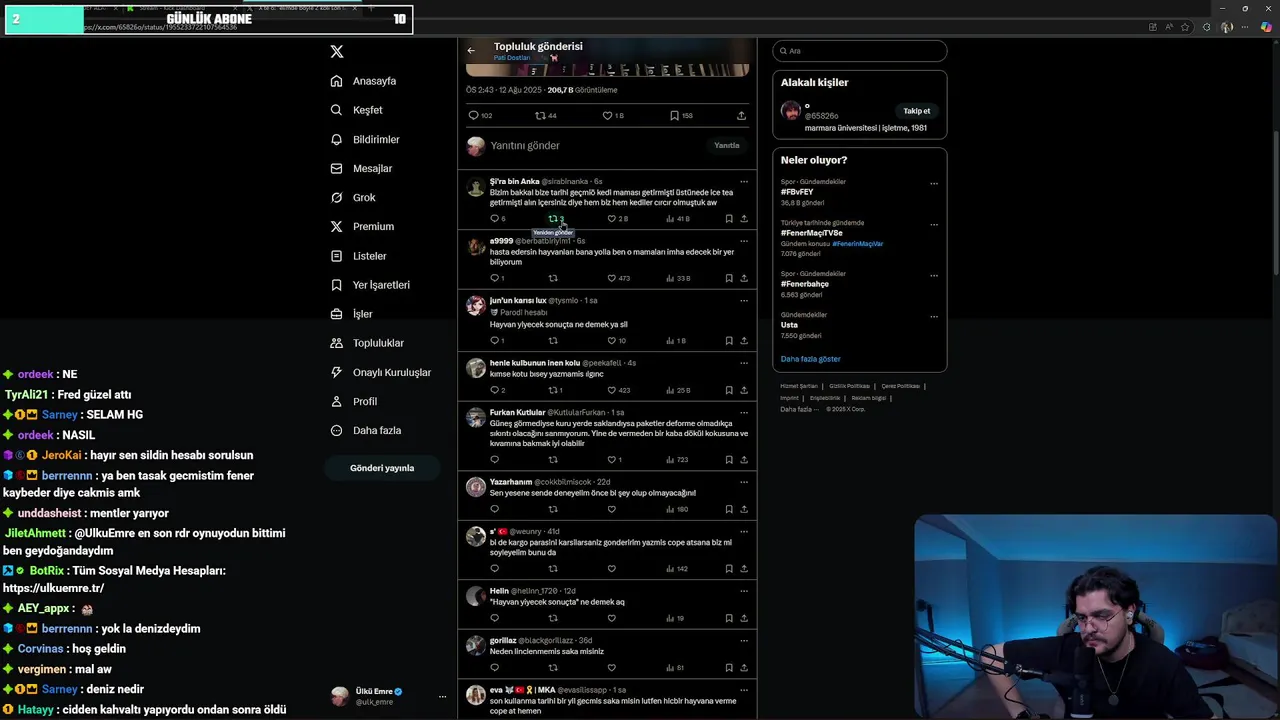View analytics of a9999's reply, 33 B
This screenshot has height=720, width=1280.
pos(678,278)
